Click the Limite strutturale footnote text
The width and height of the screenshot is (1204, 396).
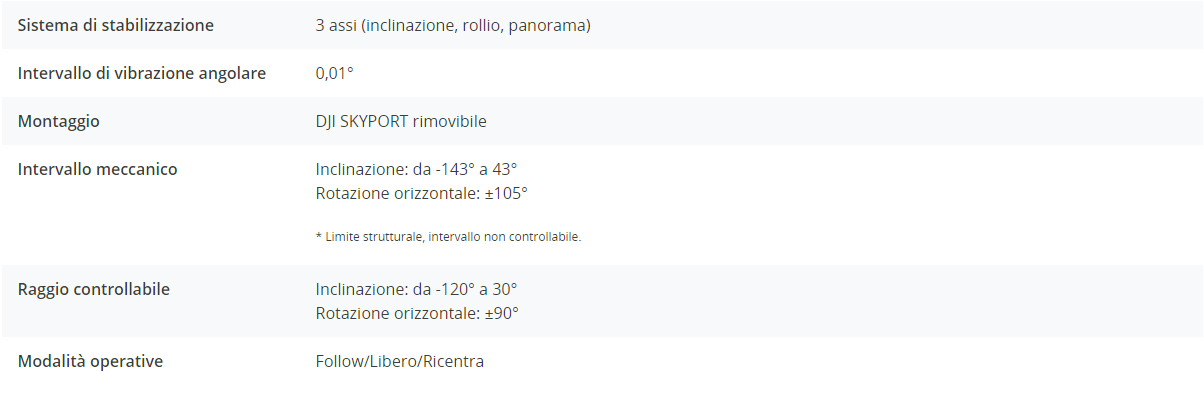pyautogui.click(x=448, y=237)
